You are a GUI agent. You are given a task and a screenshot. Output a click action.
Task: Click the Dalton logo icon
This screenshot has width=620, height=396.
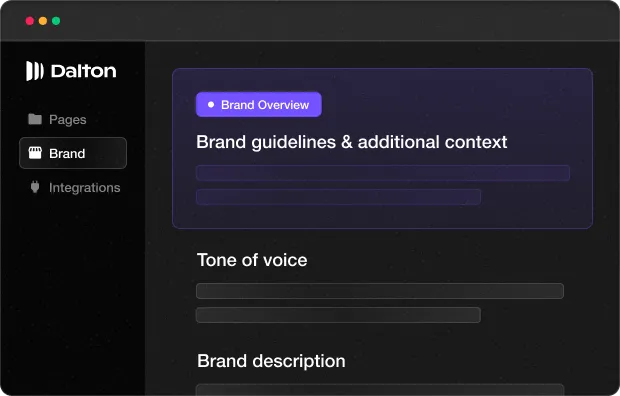coord(35,71)
